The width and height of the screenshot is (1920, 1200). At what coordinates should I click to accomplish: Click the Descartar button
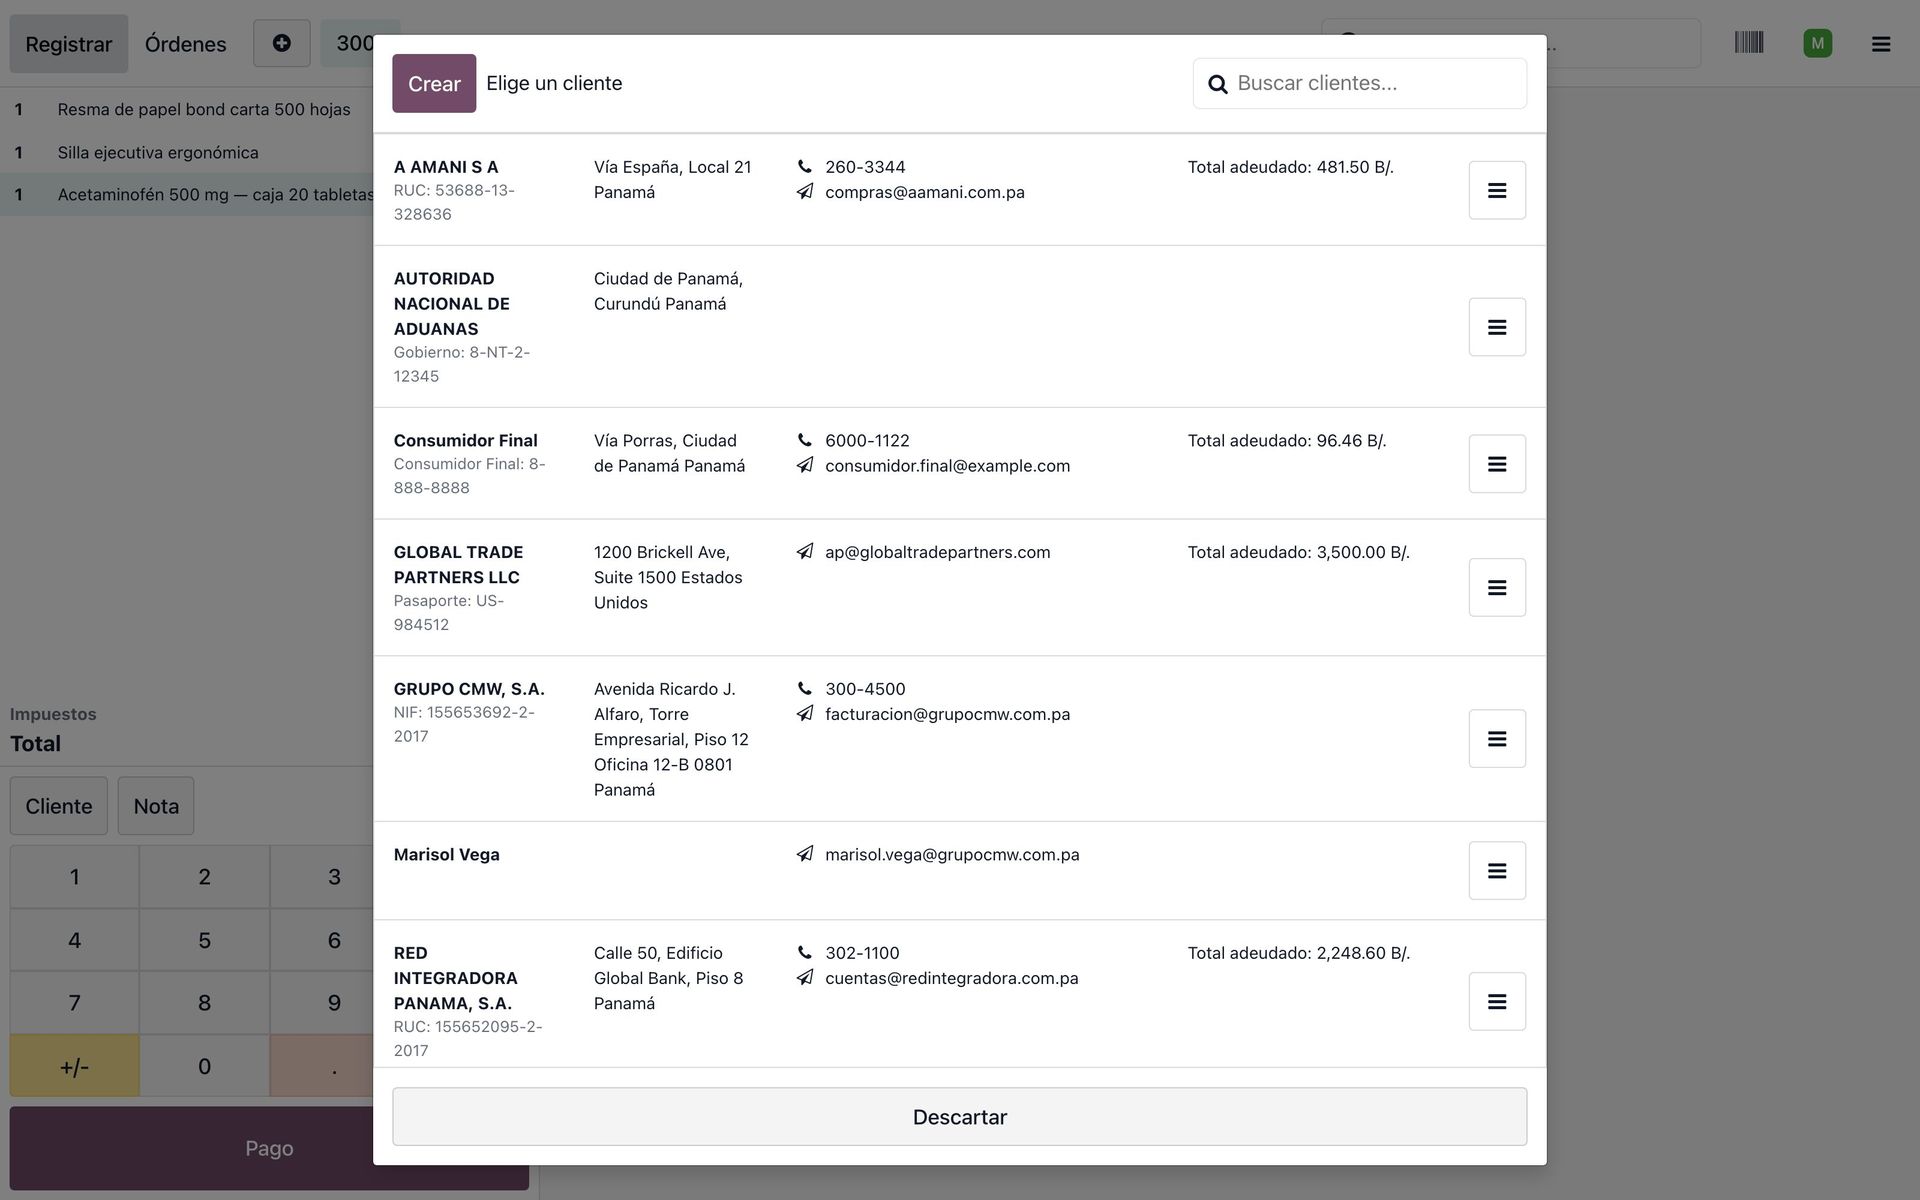pyautogui.click(x=960, y=1117)
